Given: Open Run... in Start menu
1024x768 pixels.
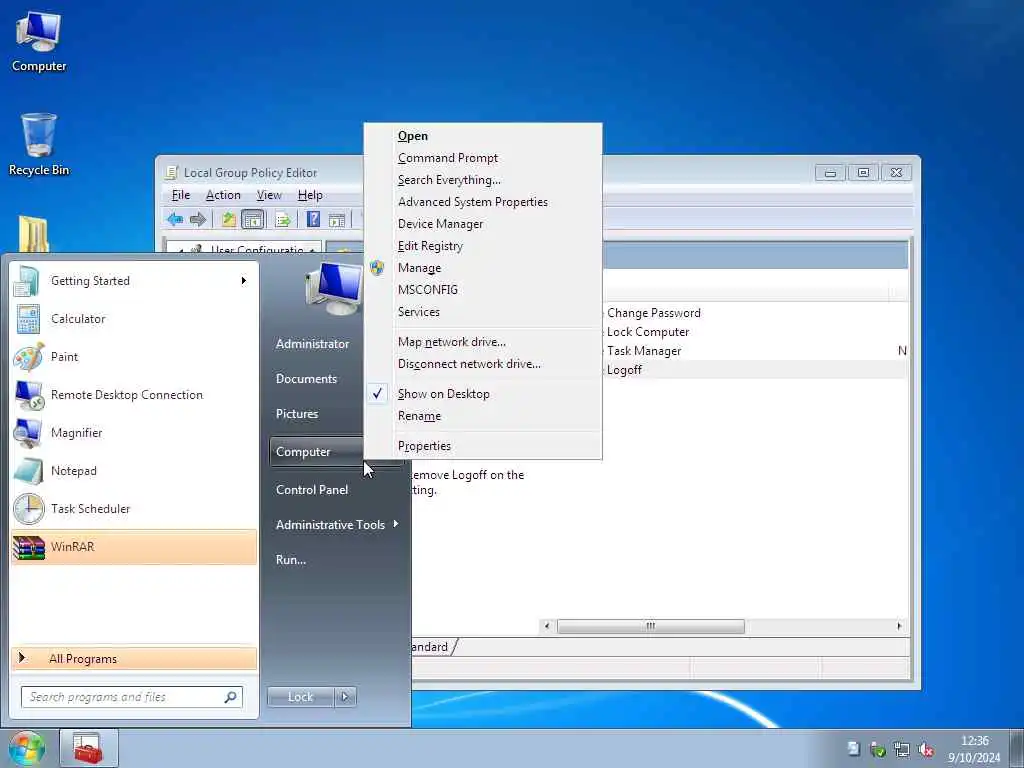Looking at the screenshot, I should tap(291, 560).
